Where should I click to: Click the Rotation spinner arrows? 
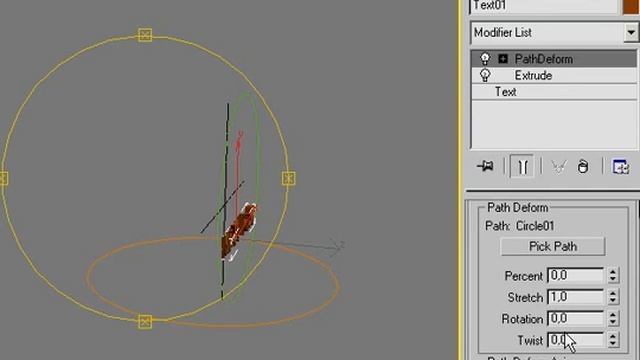613,318
